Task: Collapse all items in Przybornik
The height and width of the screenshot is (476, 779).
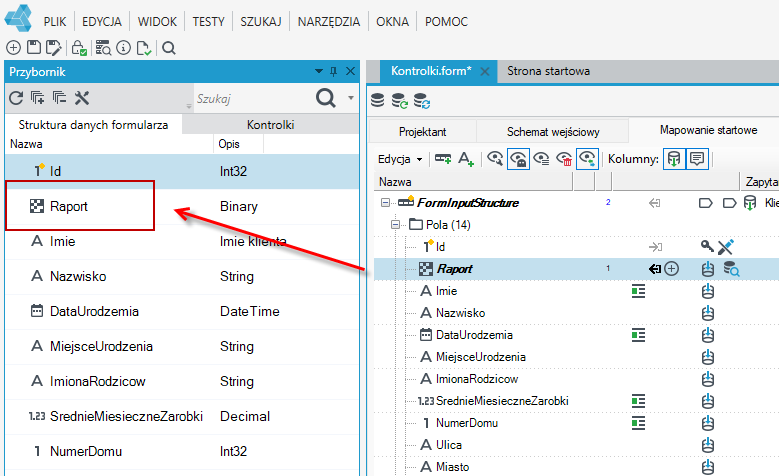Action: tap(60, 97)
